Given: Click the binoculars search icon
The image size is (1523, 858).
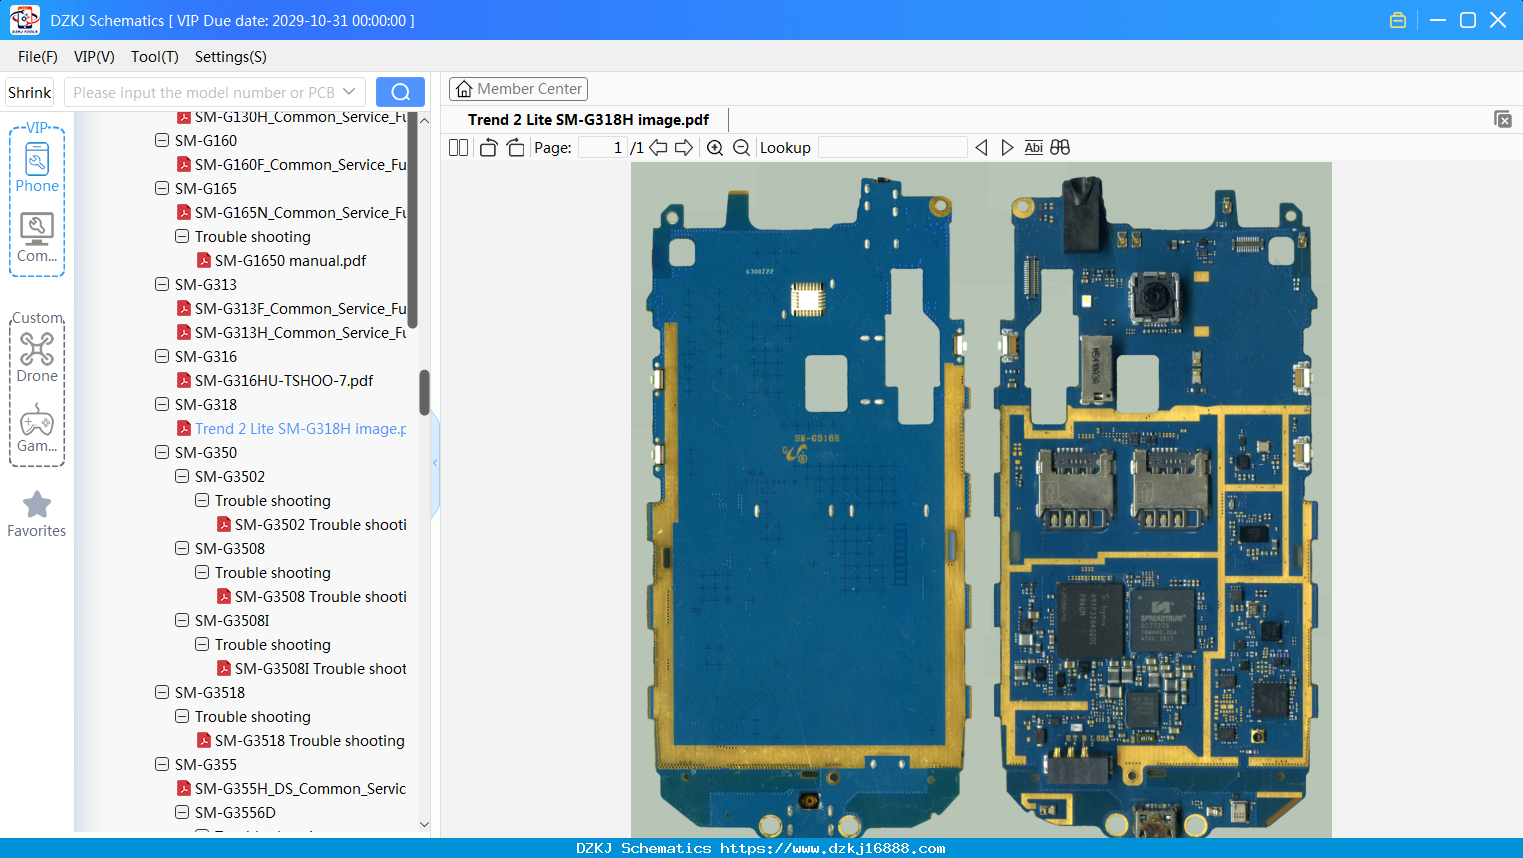Looking at the screenshot, I should pyautogui.click(x=1060, y=148).
